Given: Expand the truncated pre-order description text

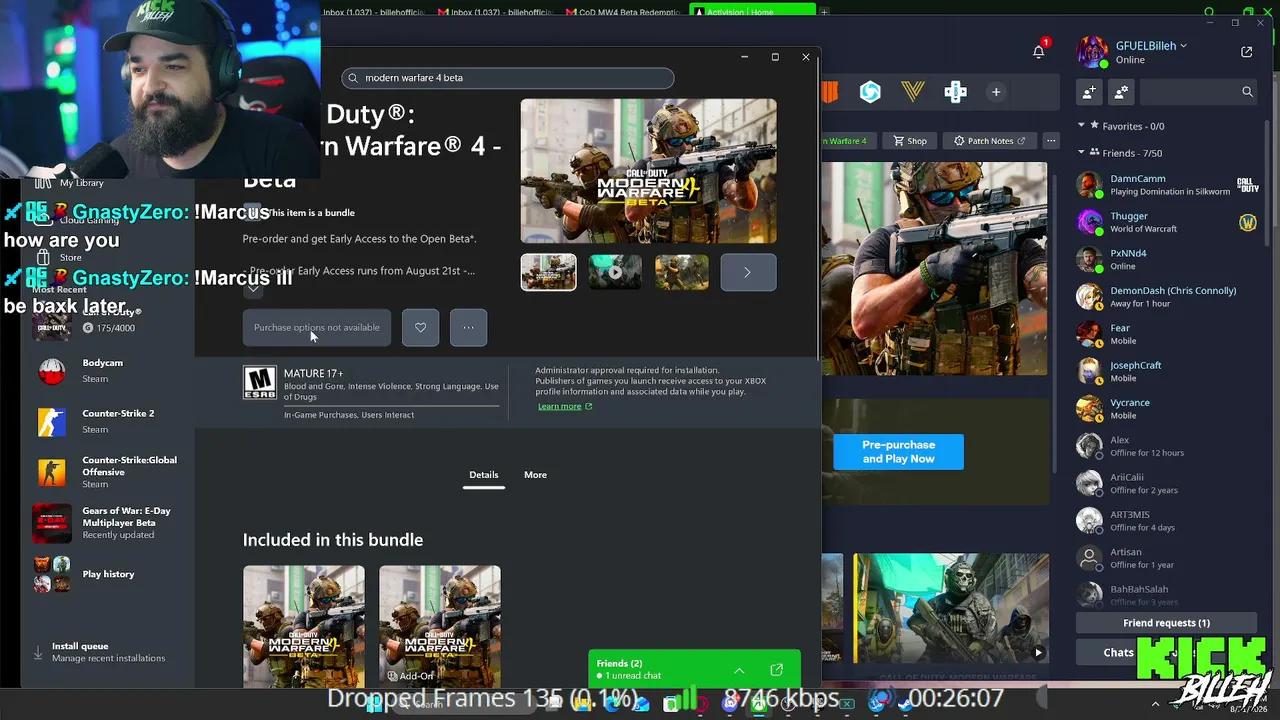Looking at the screenshot, I should pyautogui.click(x=253, y=290).
